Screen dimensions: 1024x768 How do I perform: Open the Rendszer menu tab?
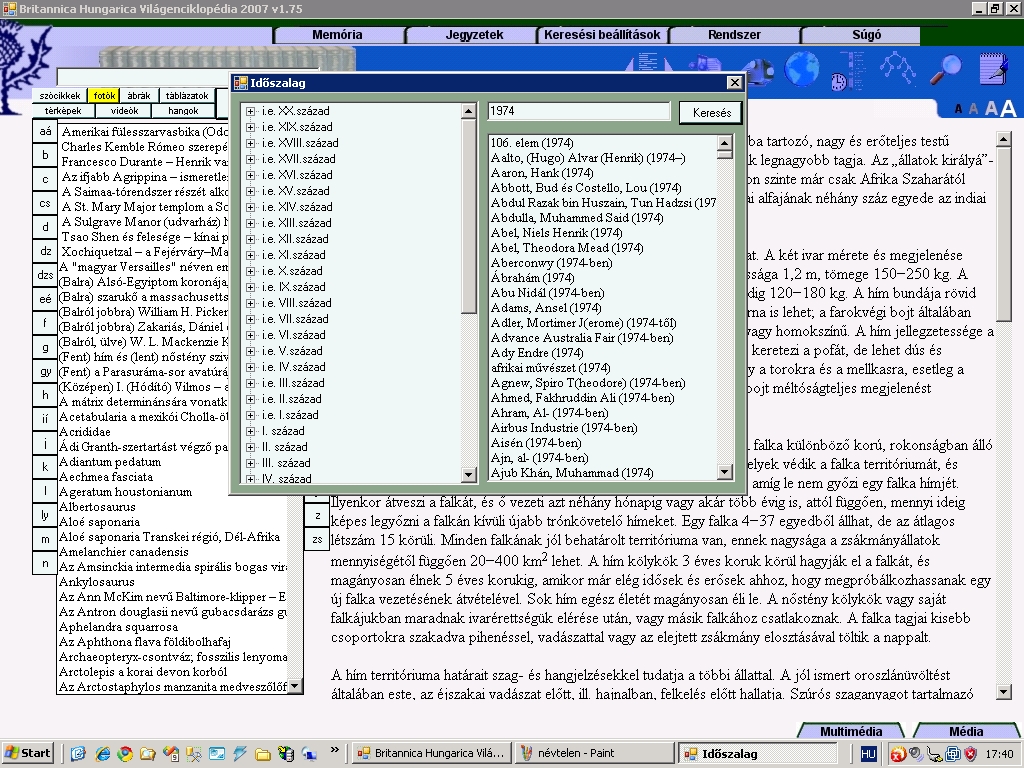pyautogui.click(x=734, y=35)
